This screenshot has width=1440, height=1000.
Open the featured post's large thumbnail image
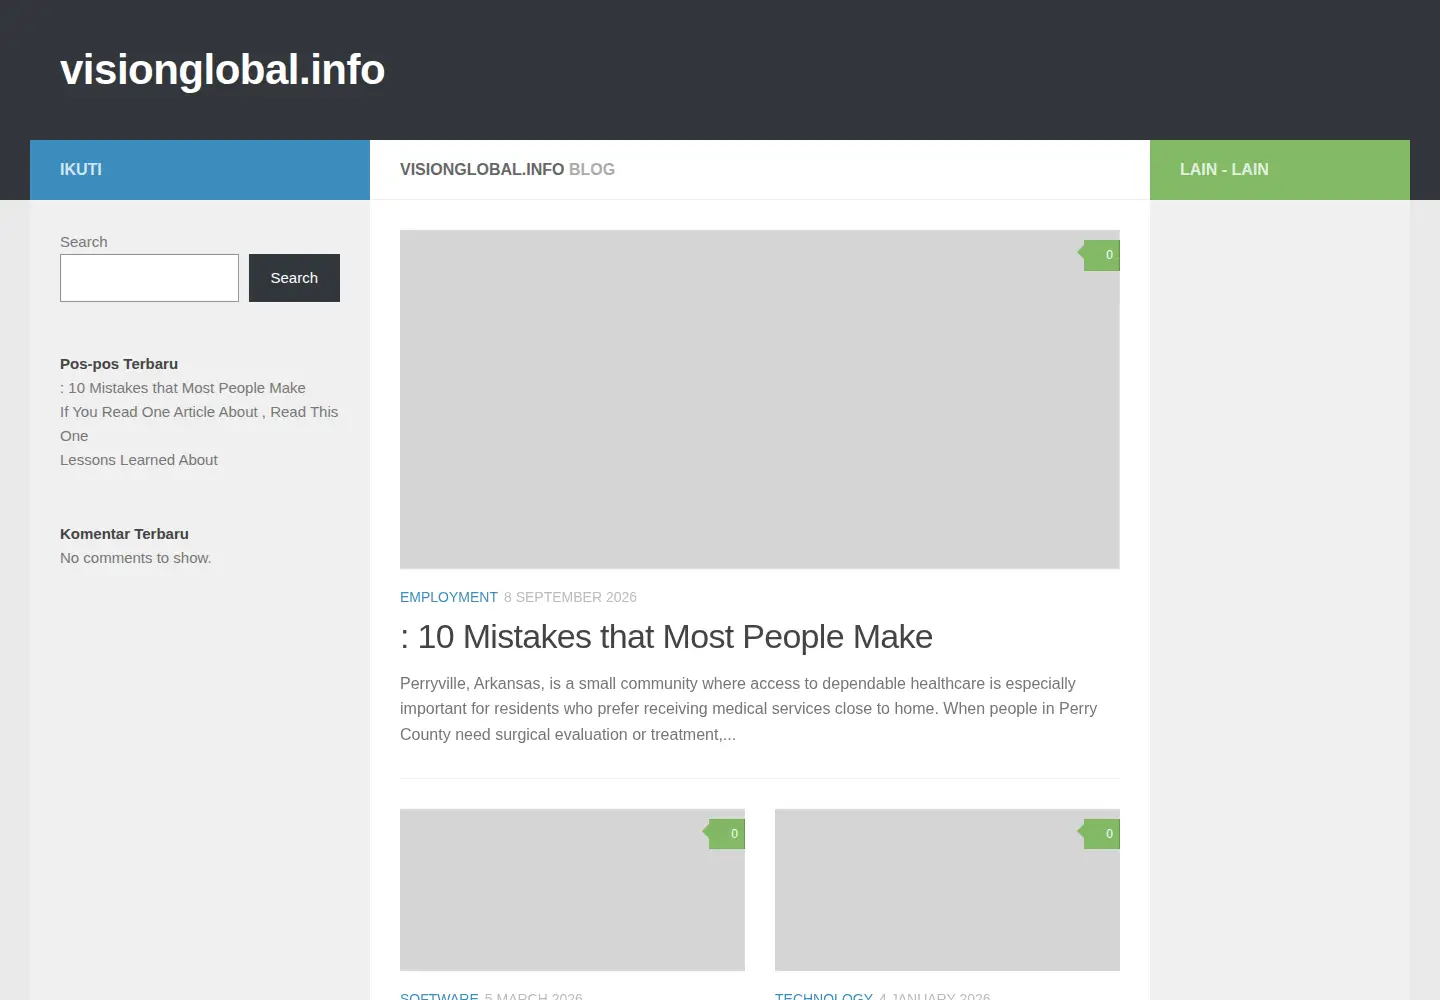click(760, 400)
